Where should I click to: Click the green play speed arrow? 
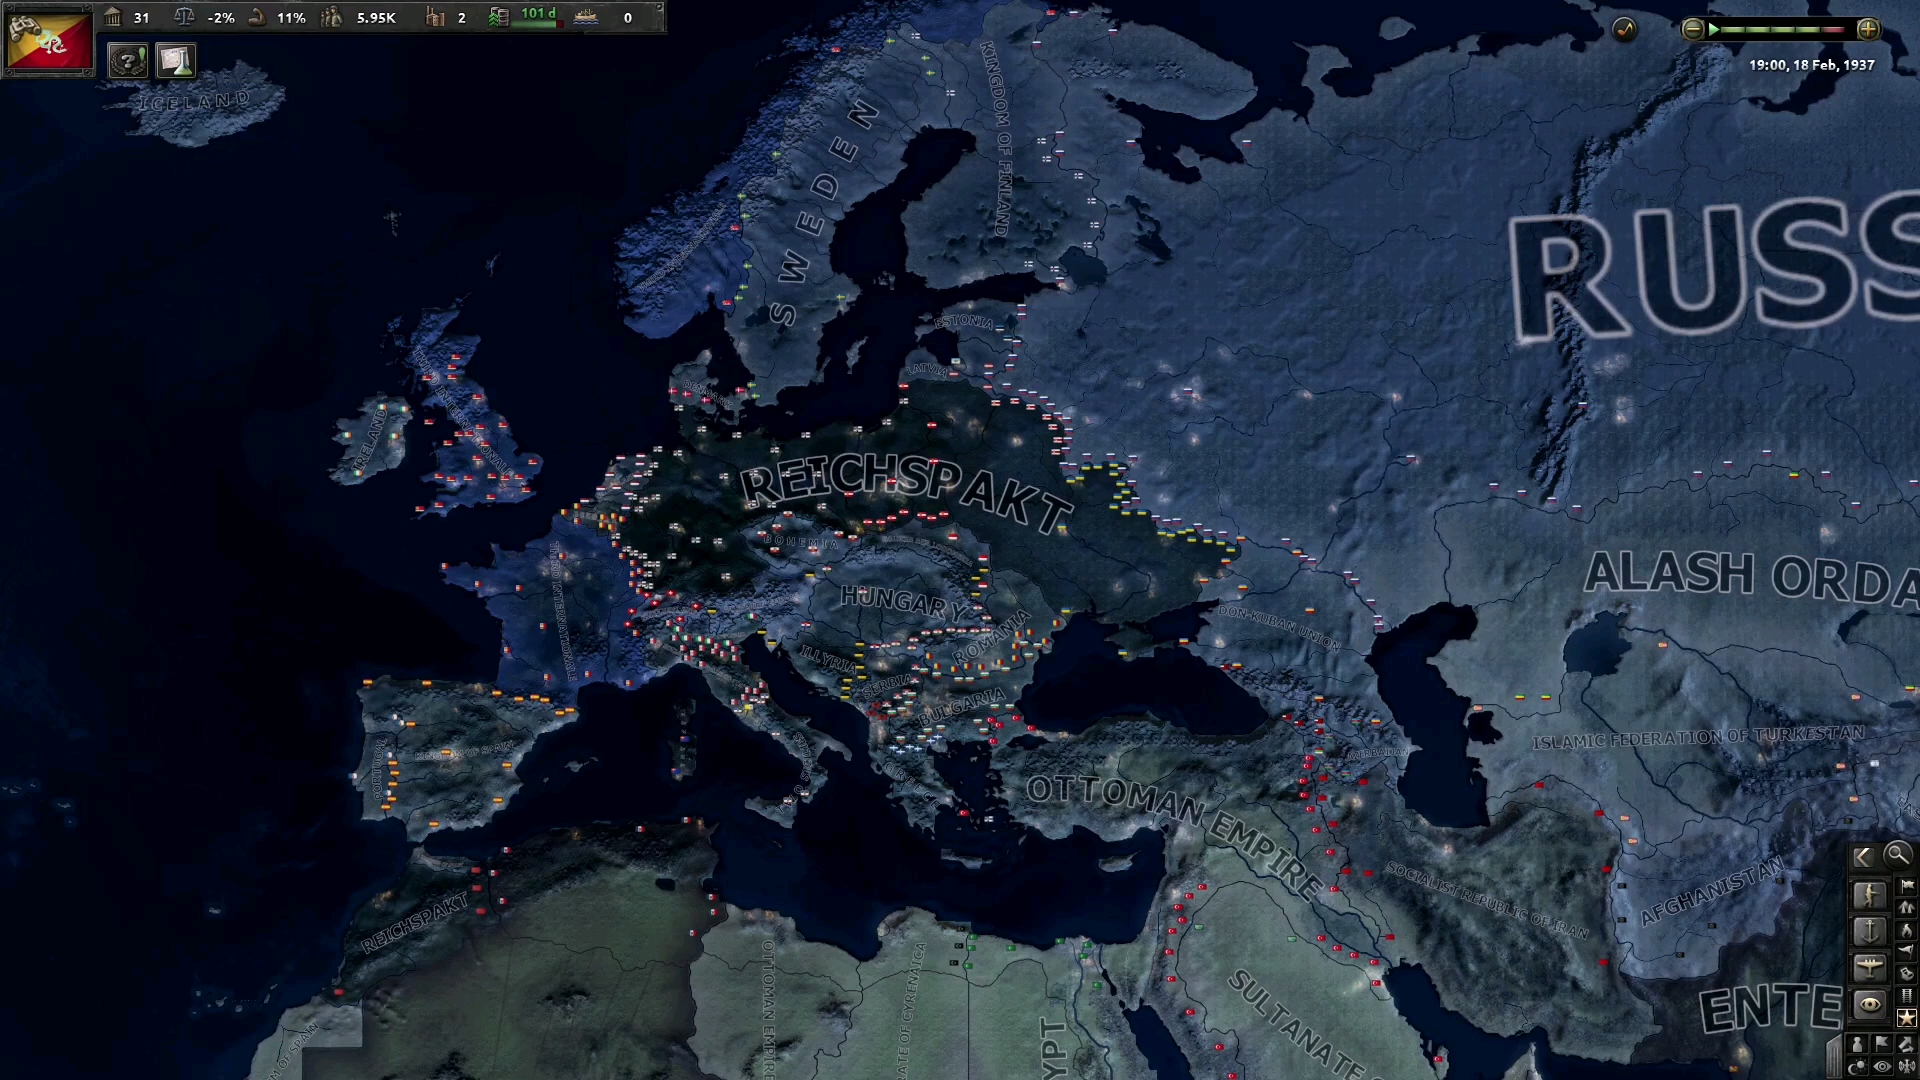(x=1714, y=29)
